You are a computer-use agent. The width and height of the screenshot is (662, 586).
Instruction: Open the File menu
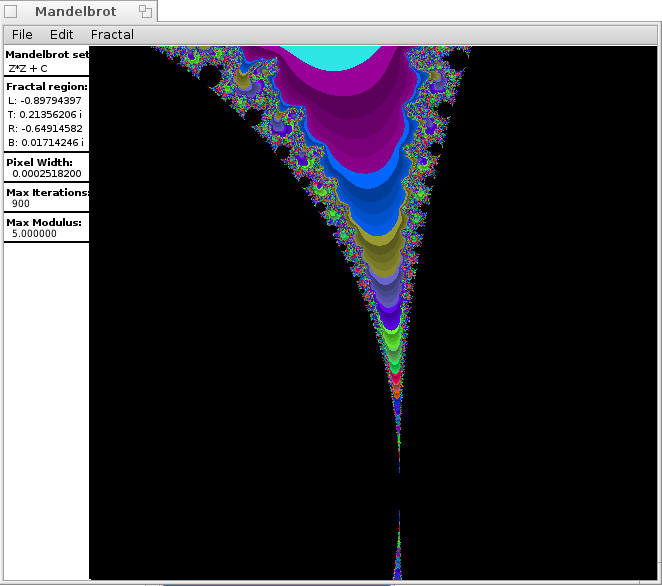[22, 34]
